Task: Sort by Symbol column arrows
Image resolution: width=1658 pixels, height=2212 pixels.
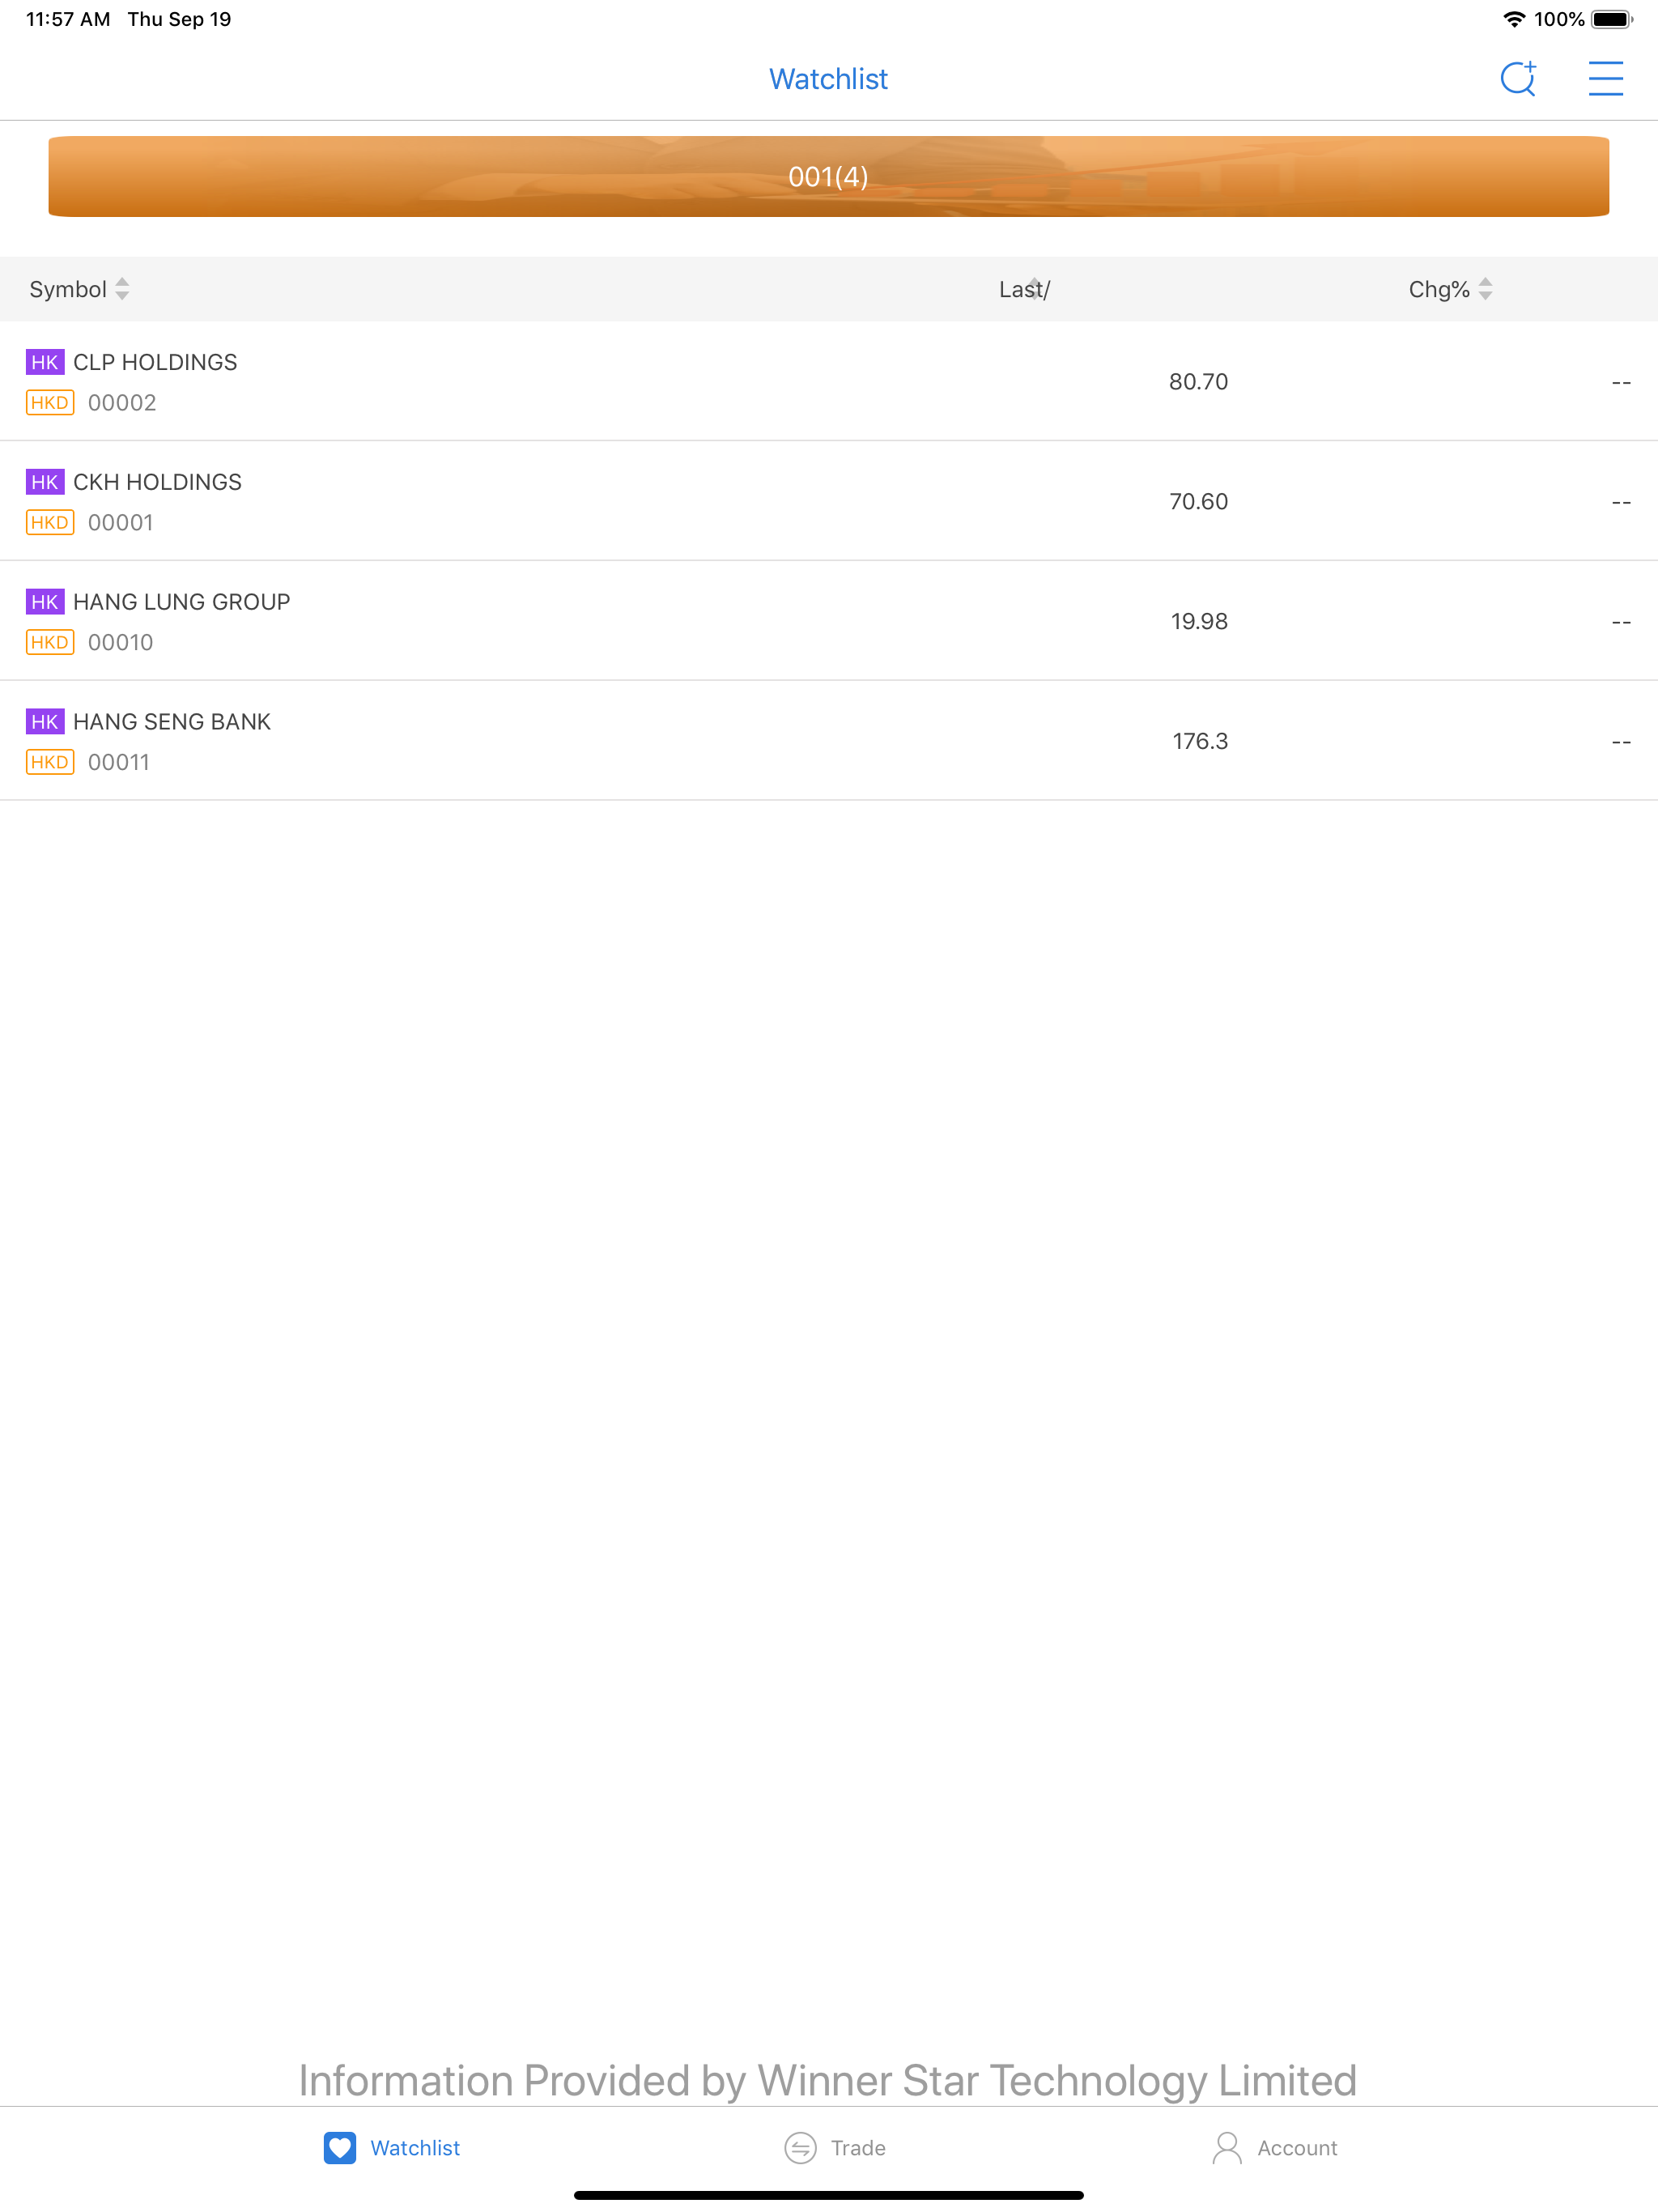Action: [x=122, y=289]
